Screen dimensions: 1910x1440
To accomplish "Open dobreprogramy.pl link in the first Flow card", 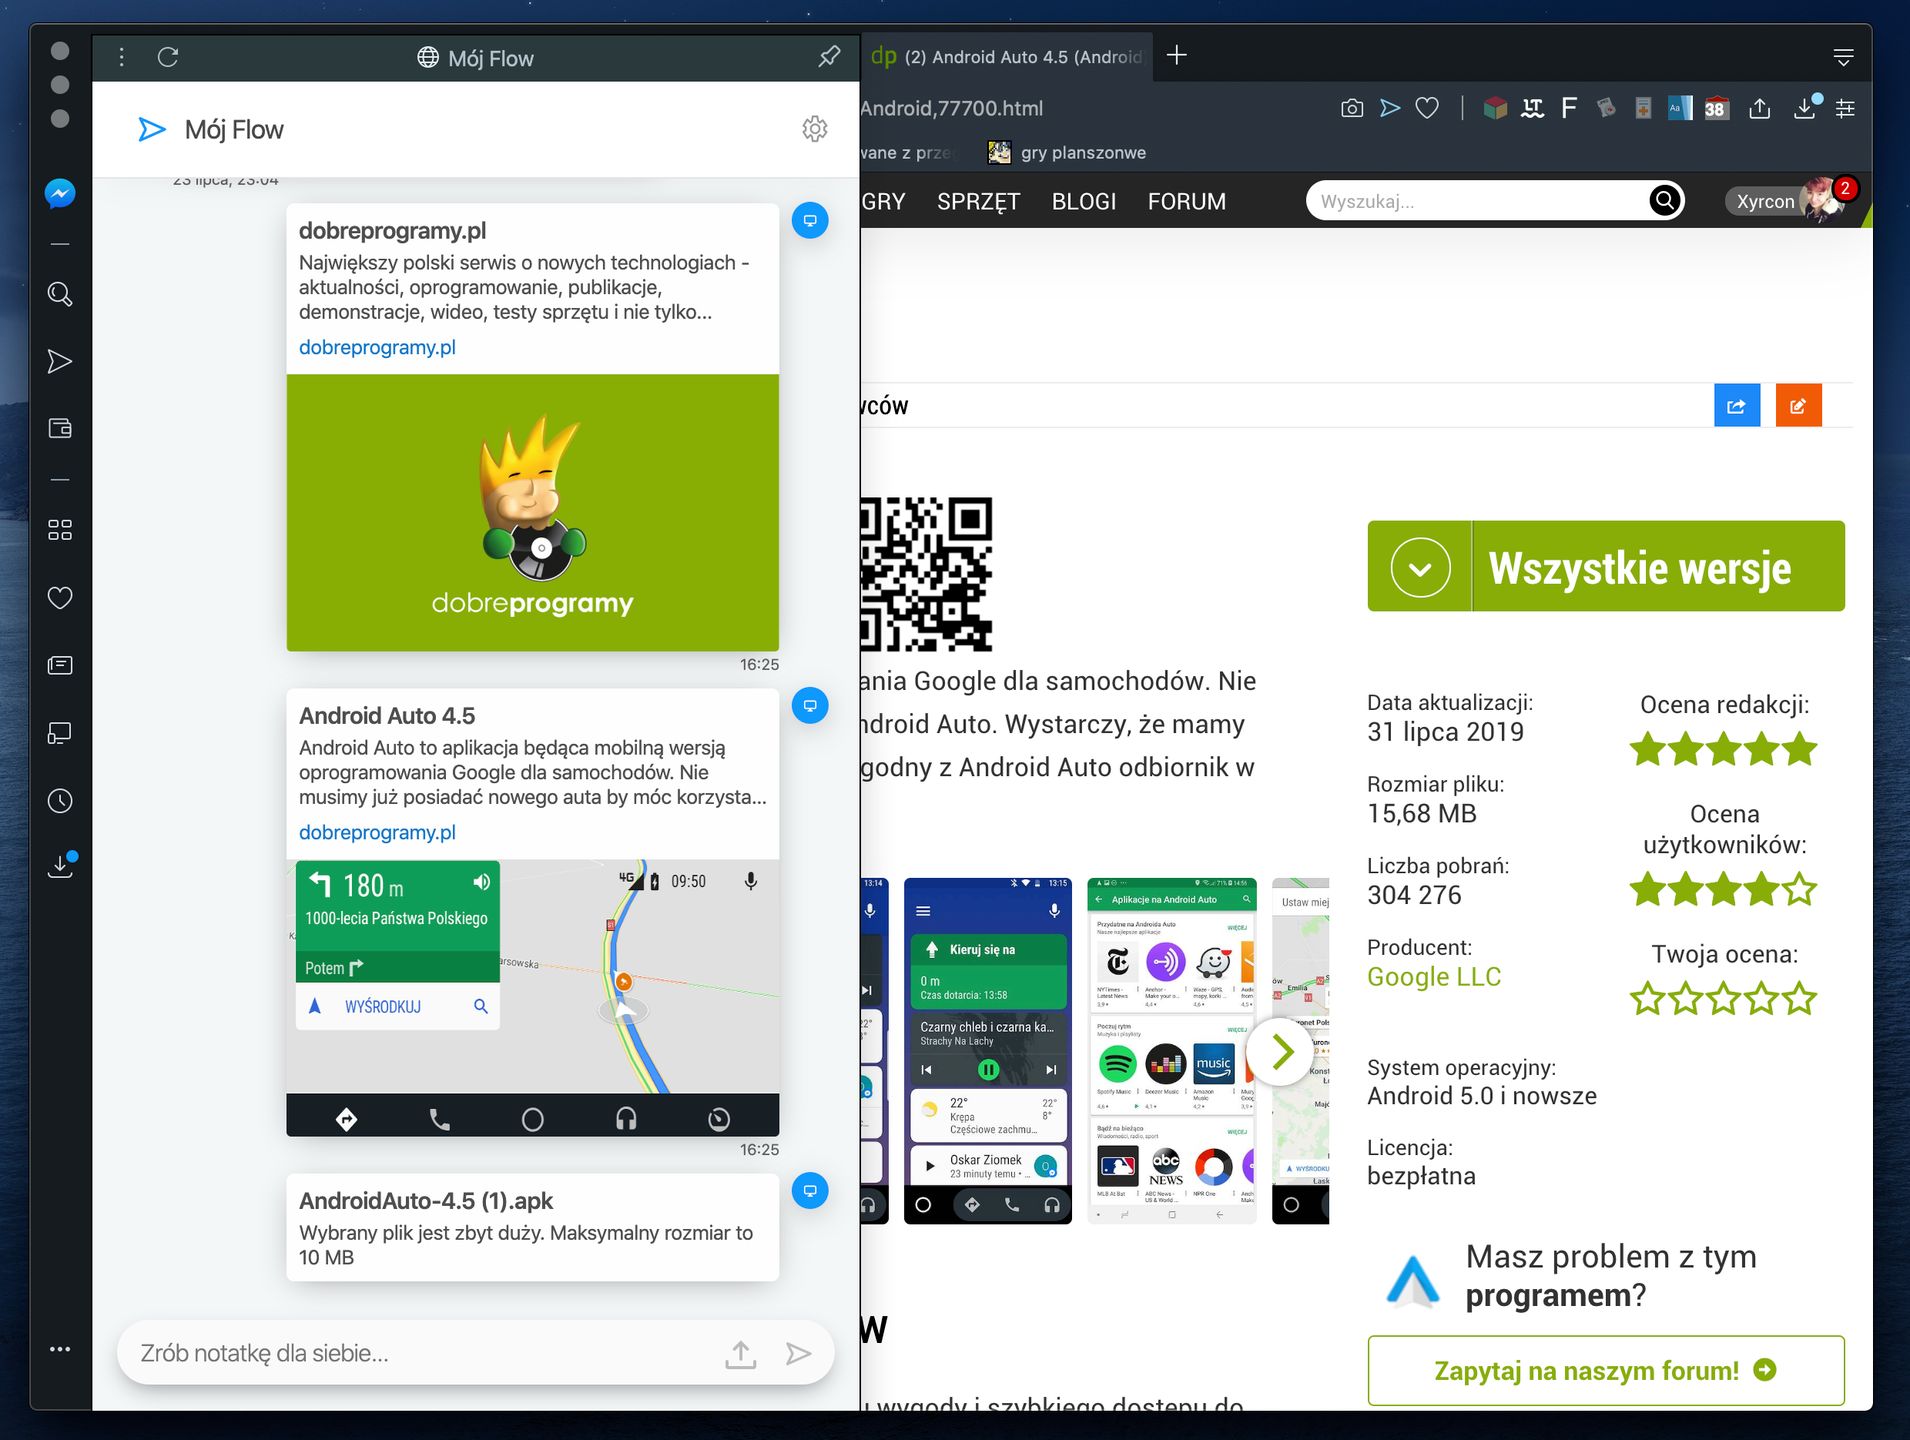I will (x=377, y=347).
